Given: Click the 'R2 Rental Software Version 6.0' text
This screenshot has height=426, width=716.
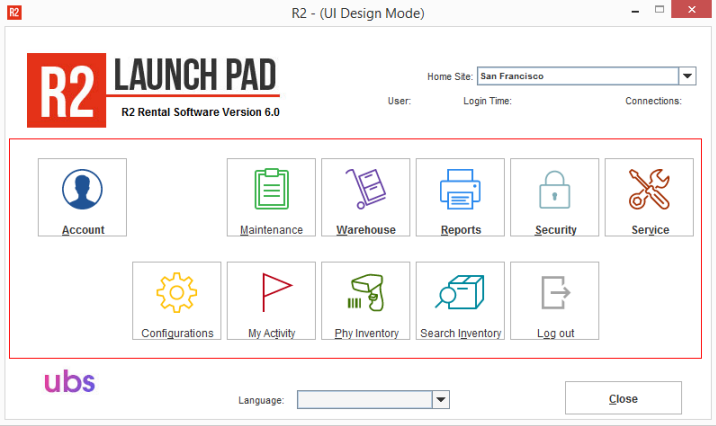Looking at the screenshot, I should tap(200, 112).
